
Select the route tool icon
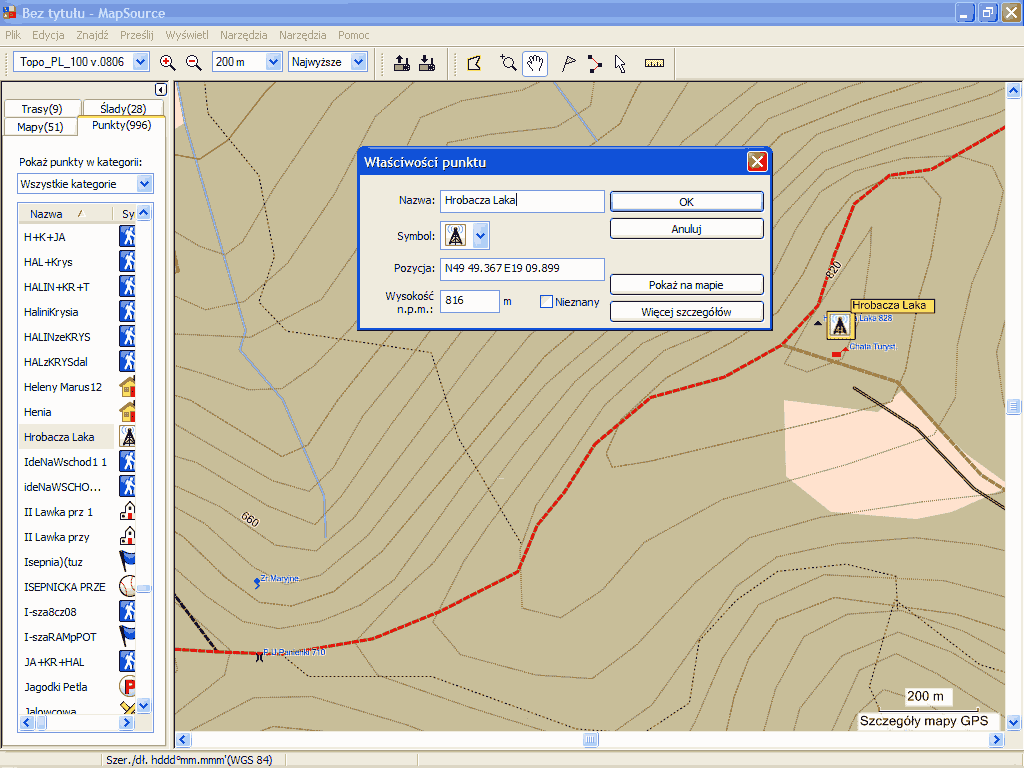click(x=594, y=63)
